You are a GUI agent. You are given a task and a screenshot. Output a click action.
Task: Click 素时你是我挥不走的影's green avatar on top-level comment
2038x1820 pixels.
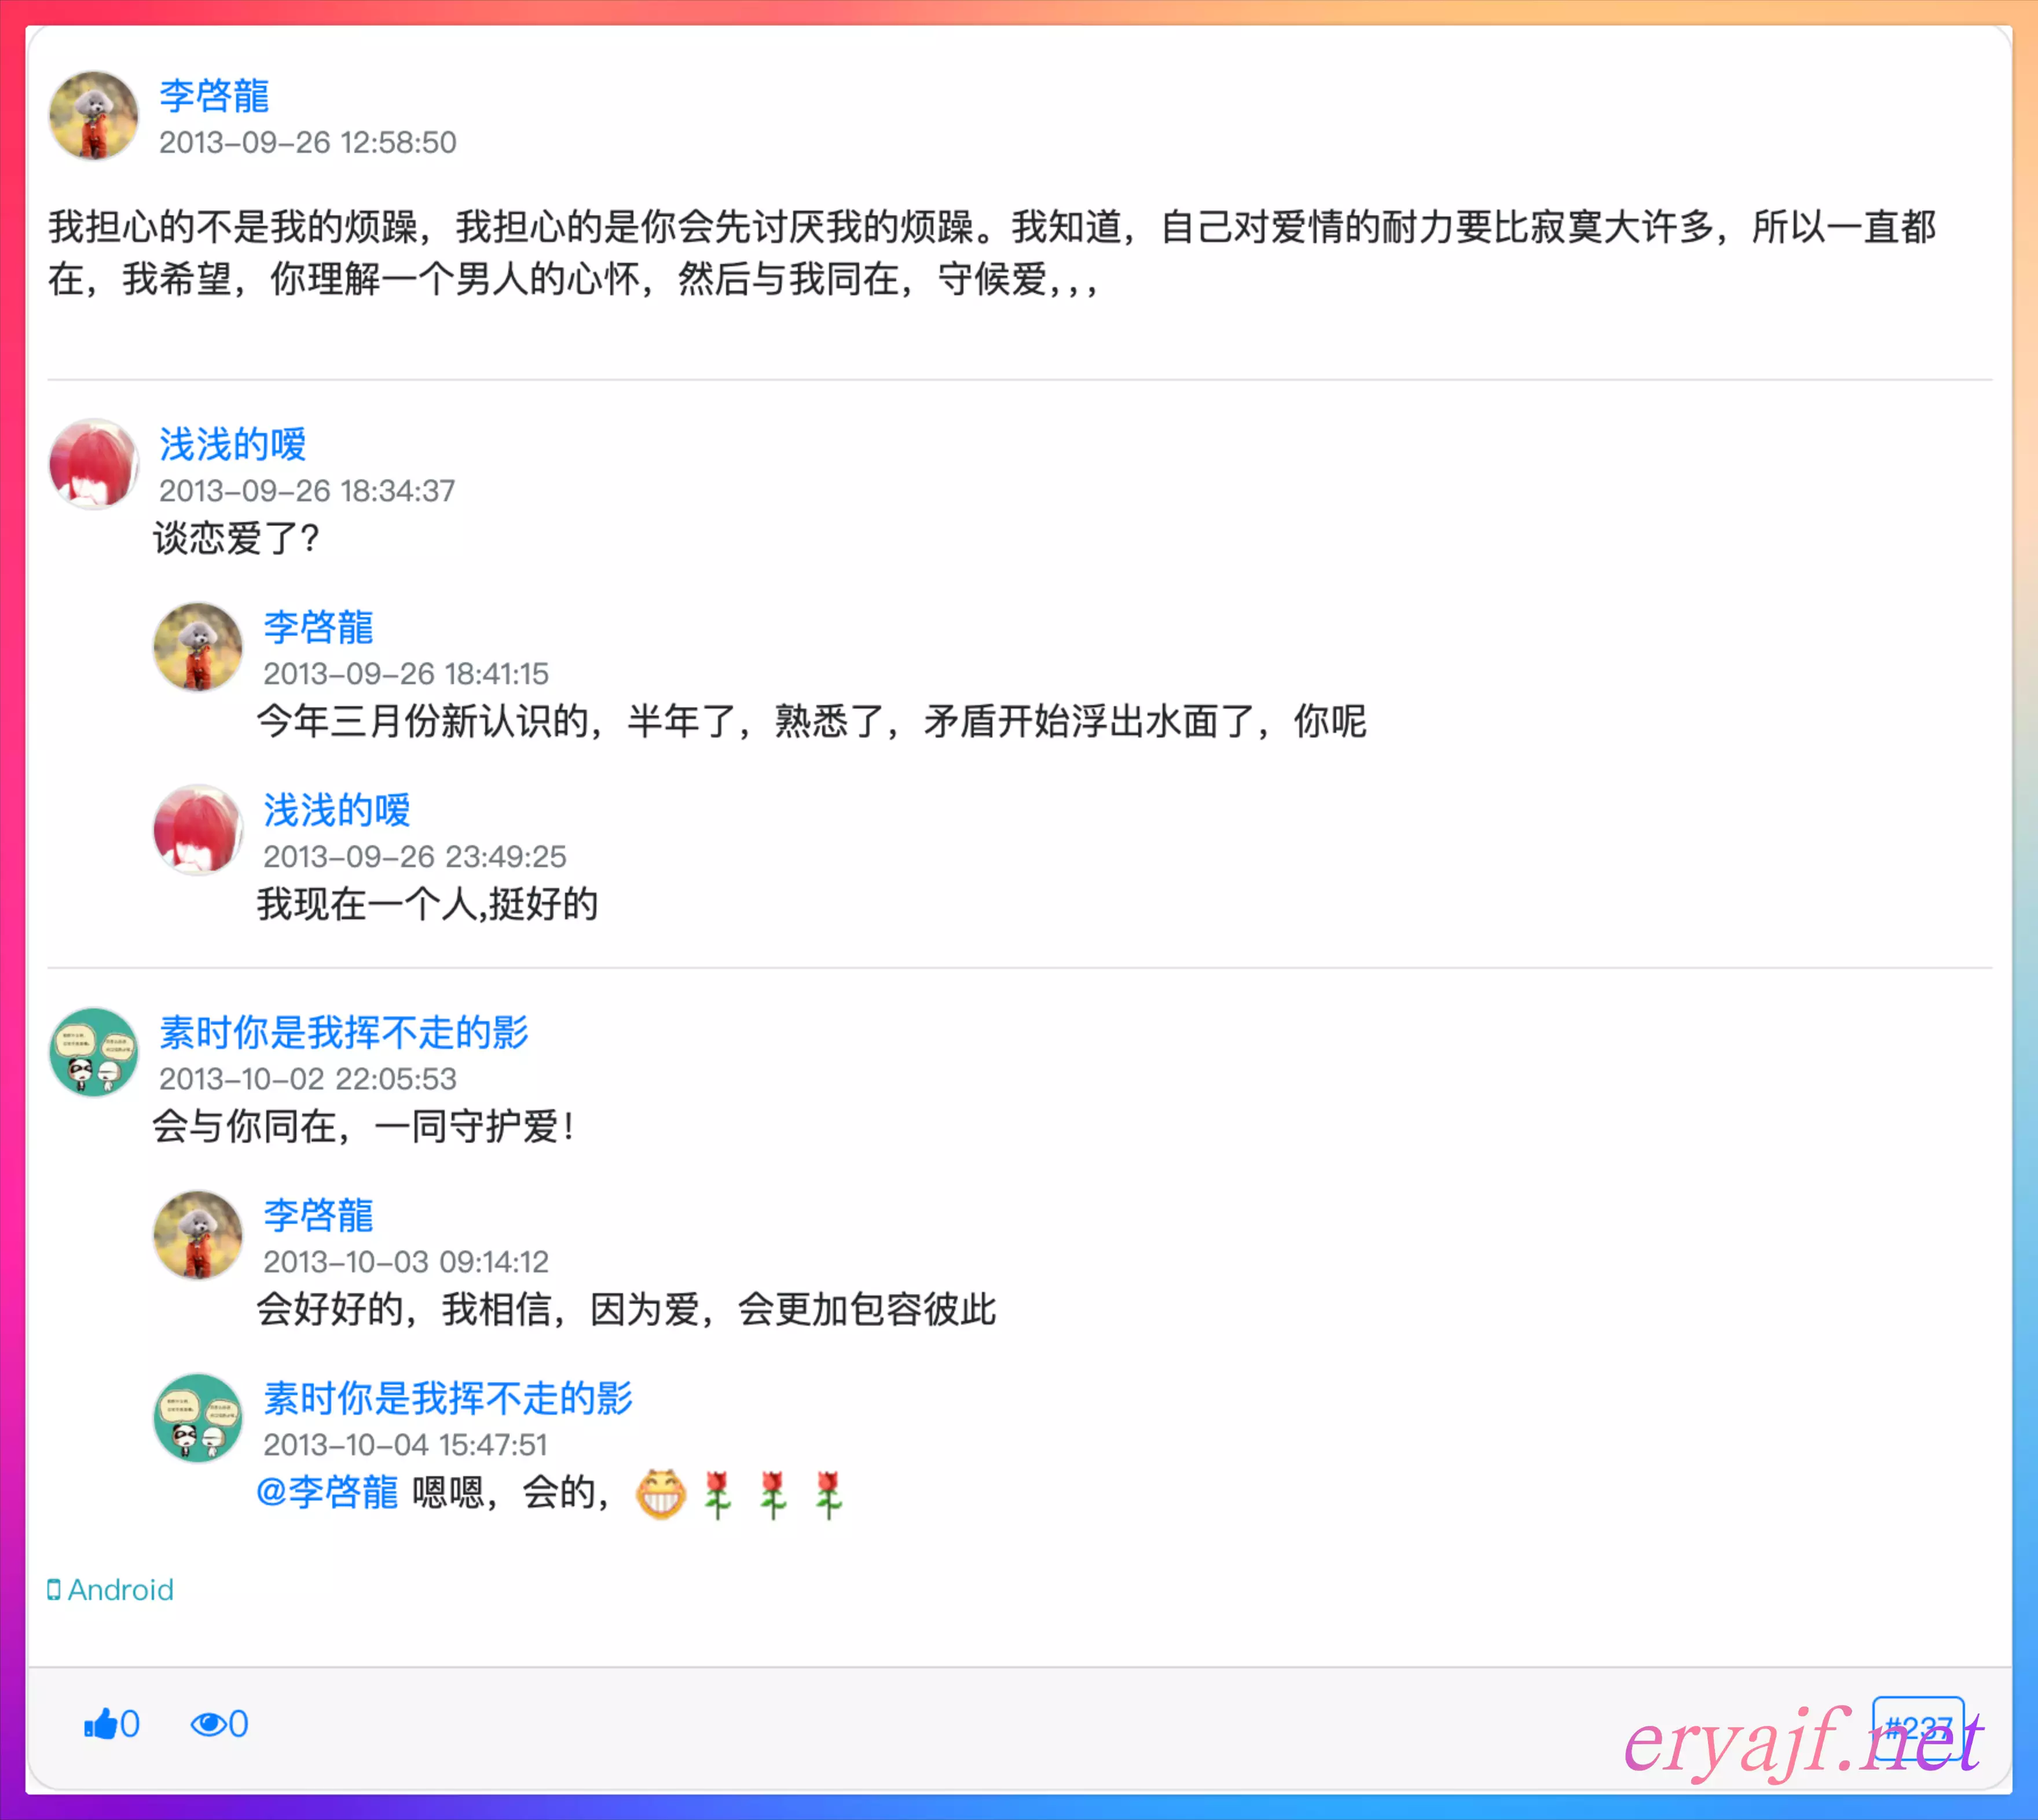click(x=94, y=1052)
